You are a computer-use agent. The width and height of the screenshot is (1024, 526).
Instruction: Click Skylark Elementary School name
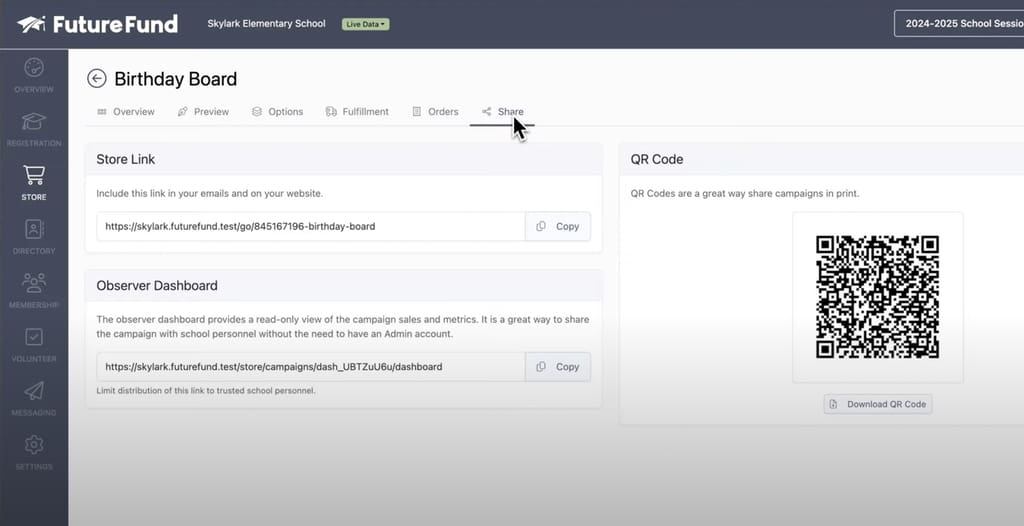[x=266, y=24]
